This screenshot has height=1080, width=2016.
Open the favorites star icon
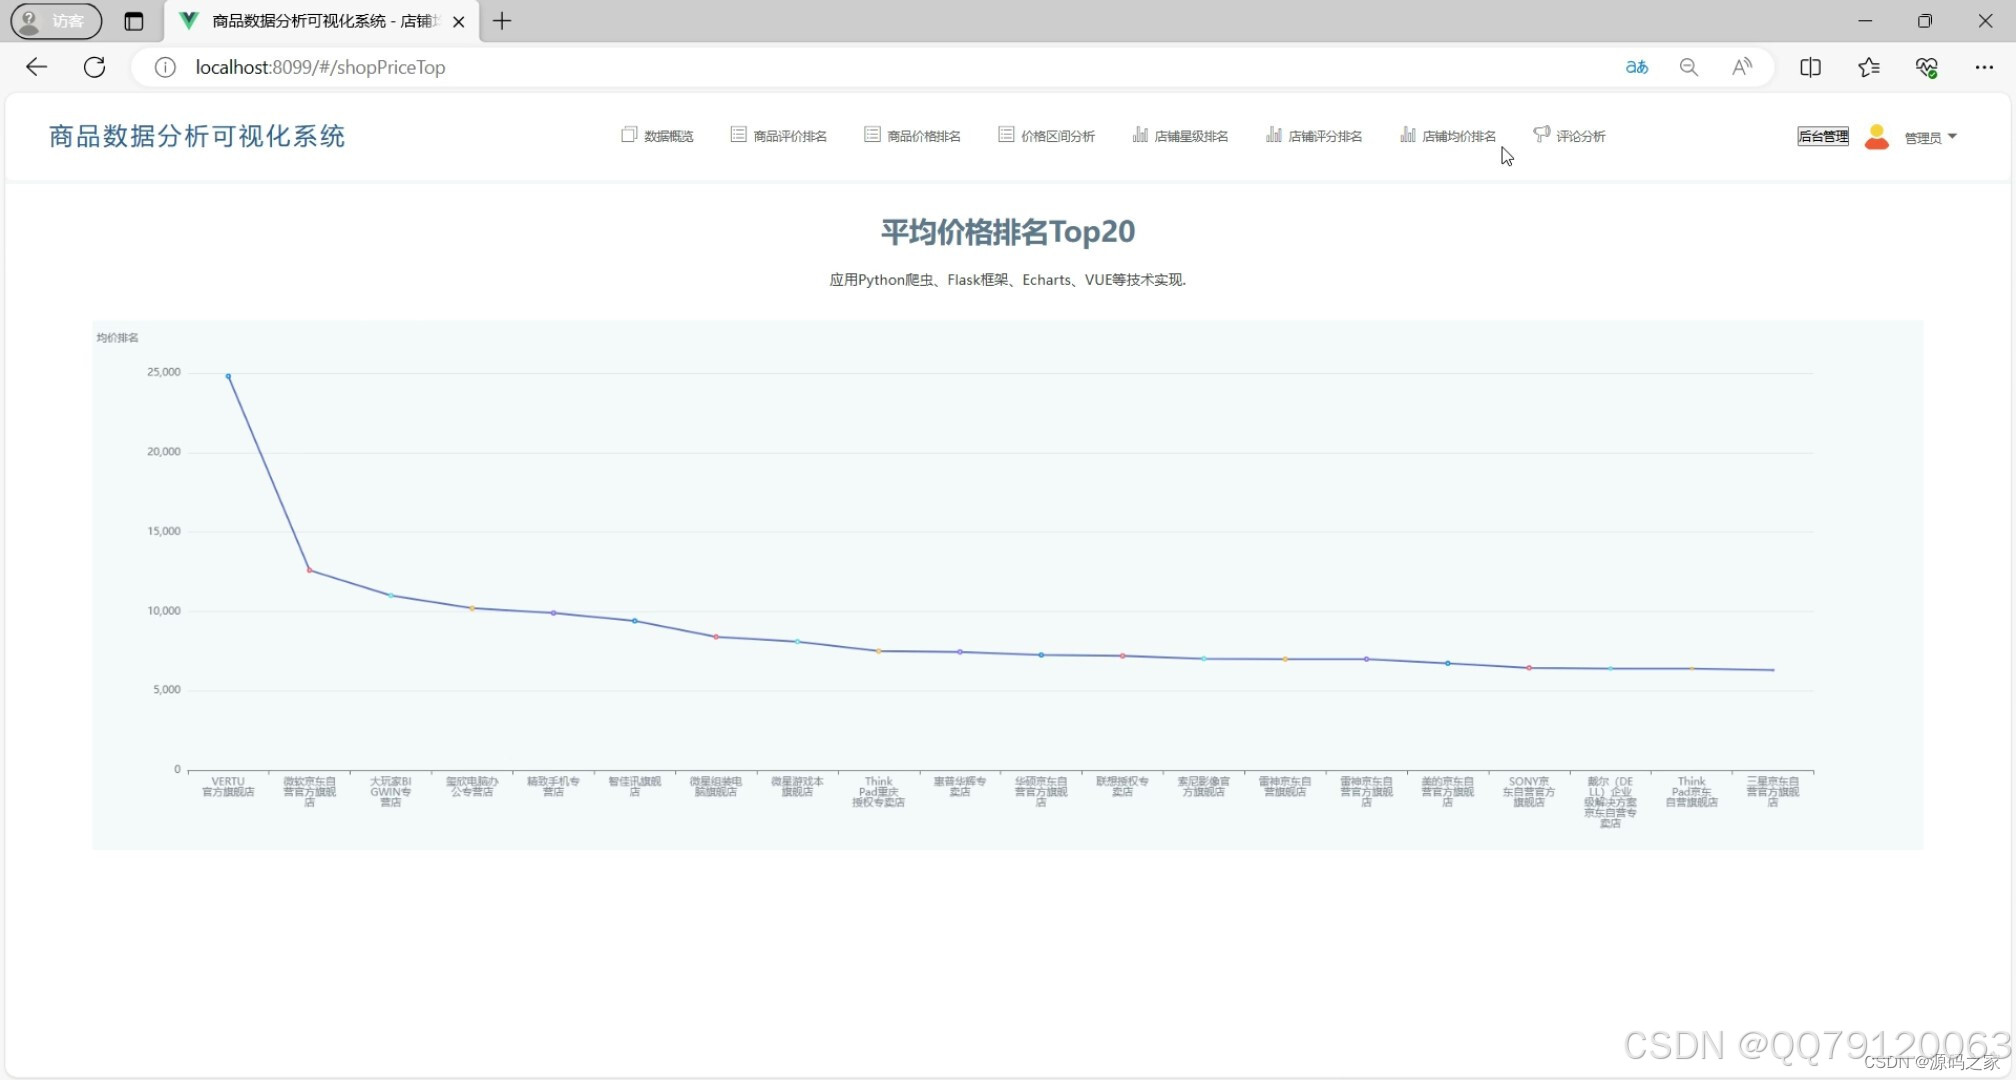tap(1868, 67)
